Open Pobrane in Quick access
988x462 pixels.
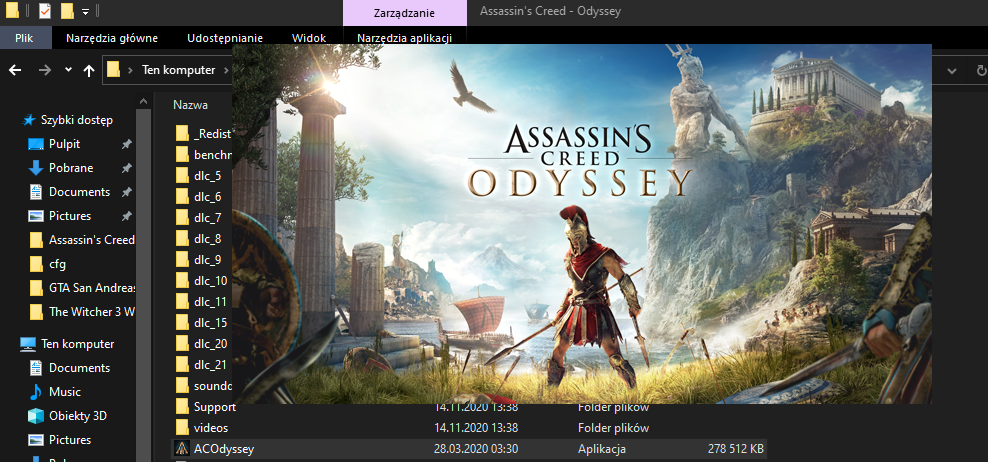click(x=71, y=168)
